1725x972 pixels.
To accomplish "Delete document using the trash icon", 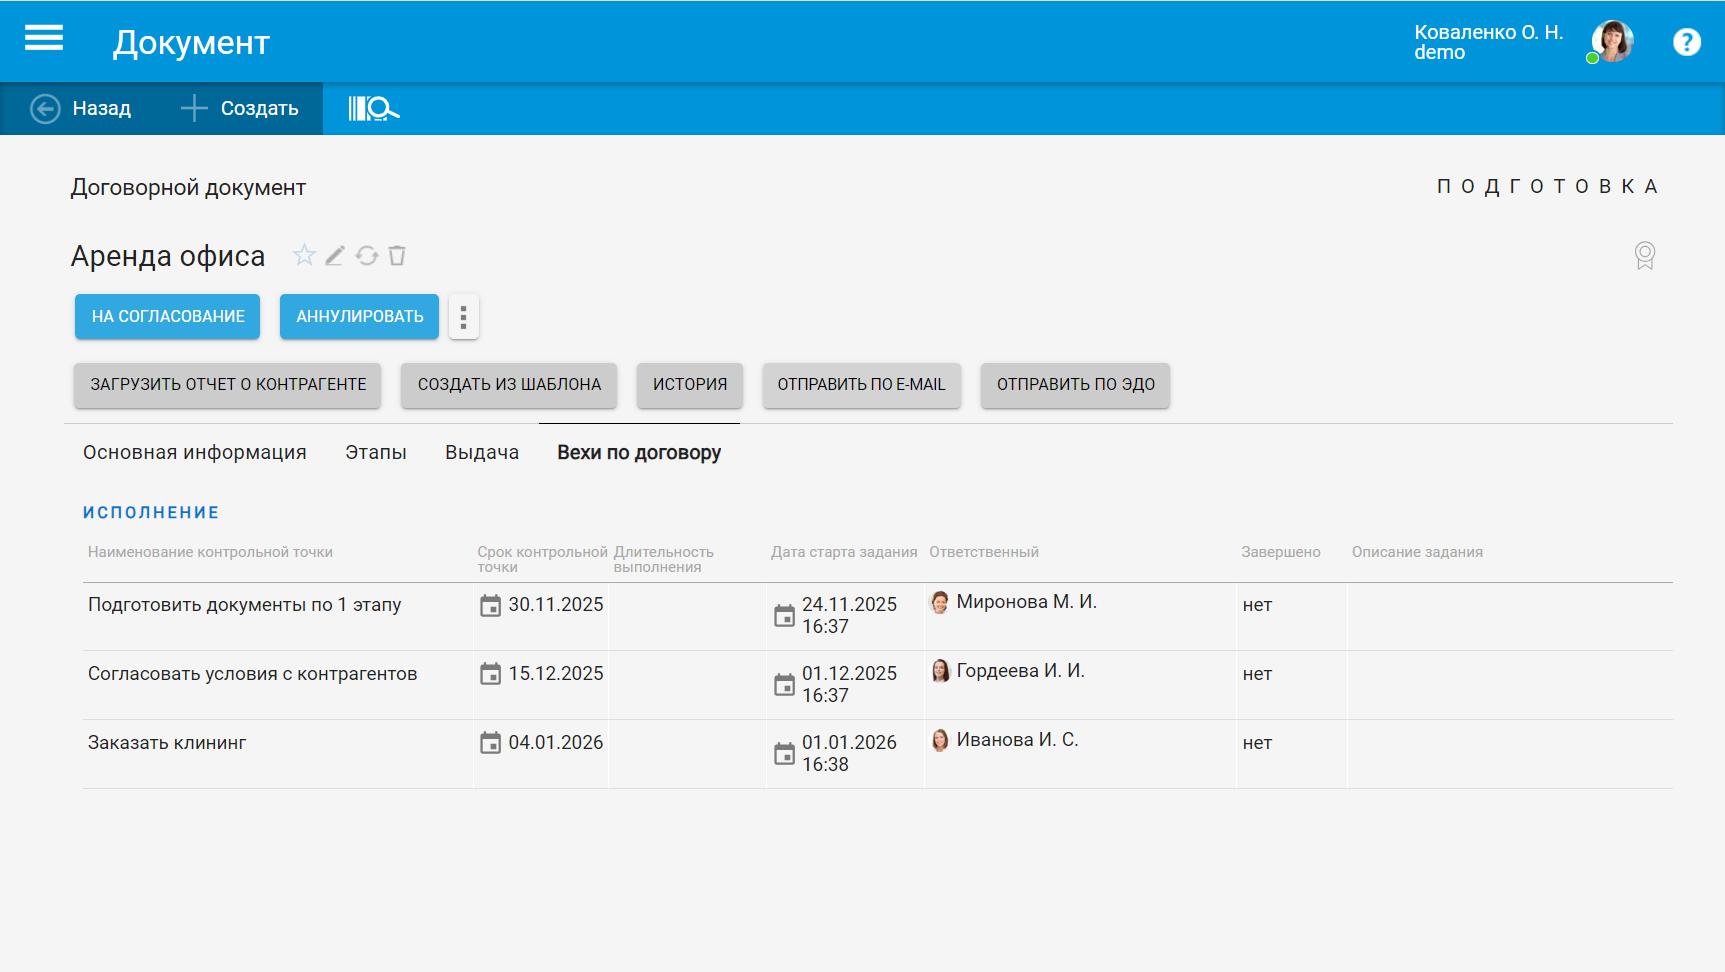I will [397, 256].
